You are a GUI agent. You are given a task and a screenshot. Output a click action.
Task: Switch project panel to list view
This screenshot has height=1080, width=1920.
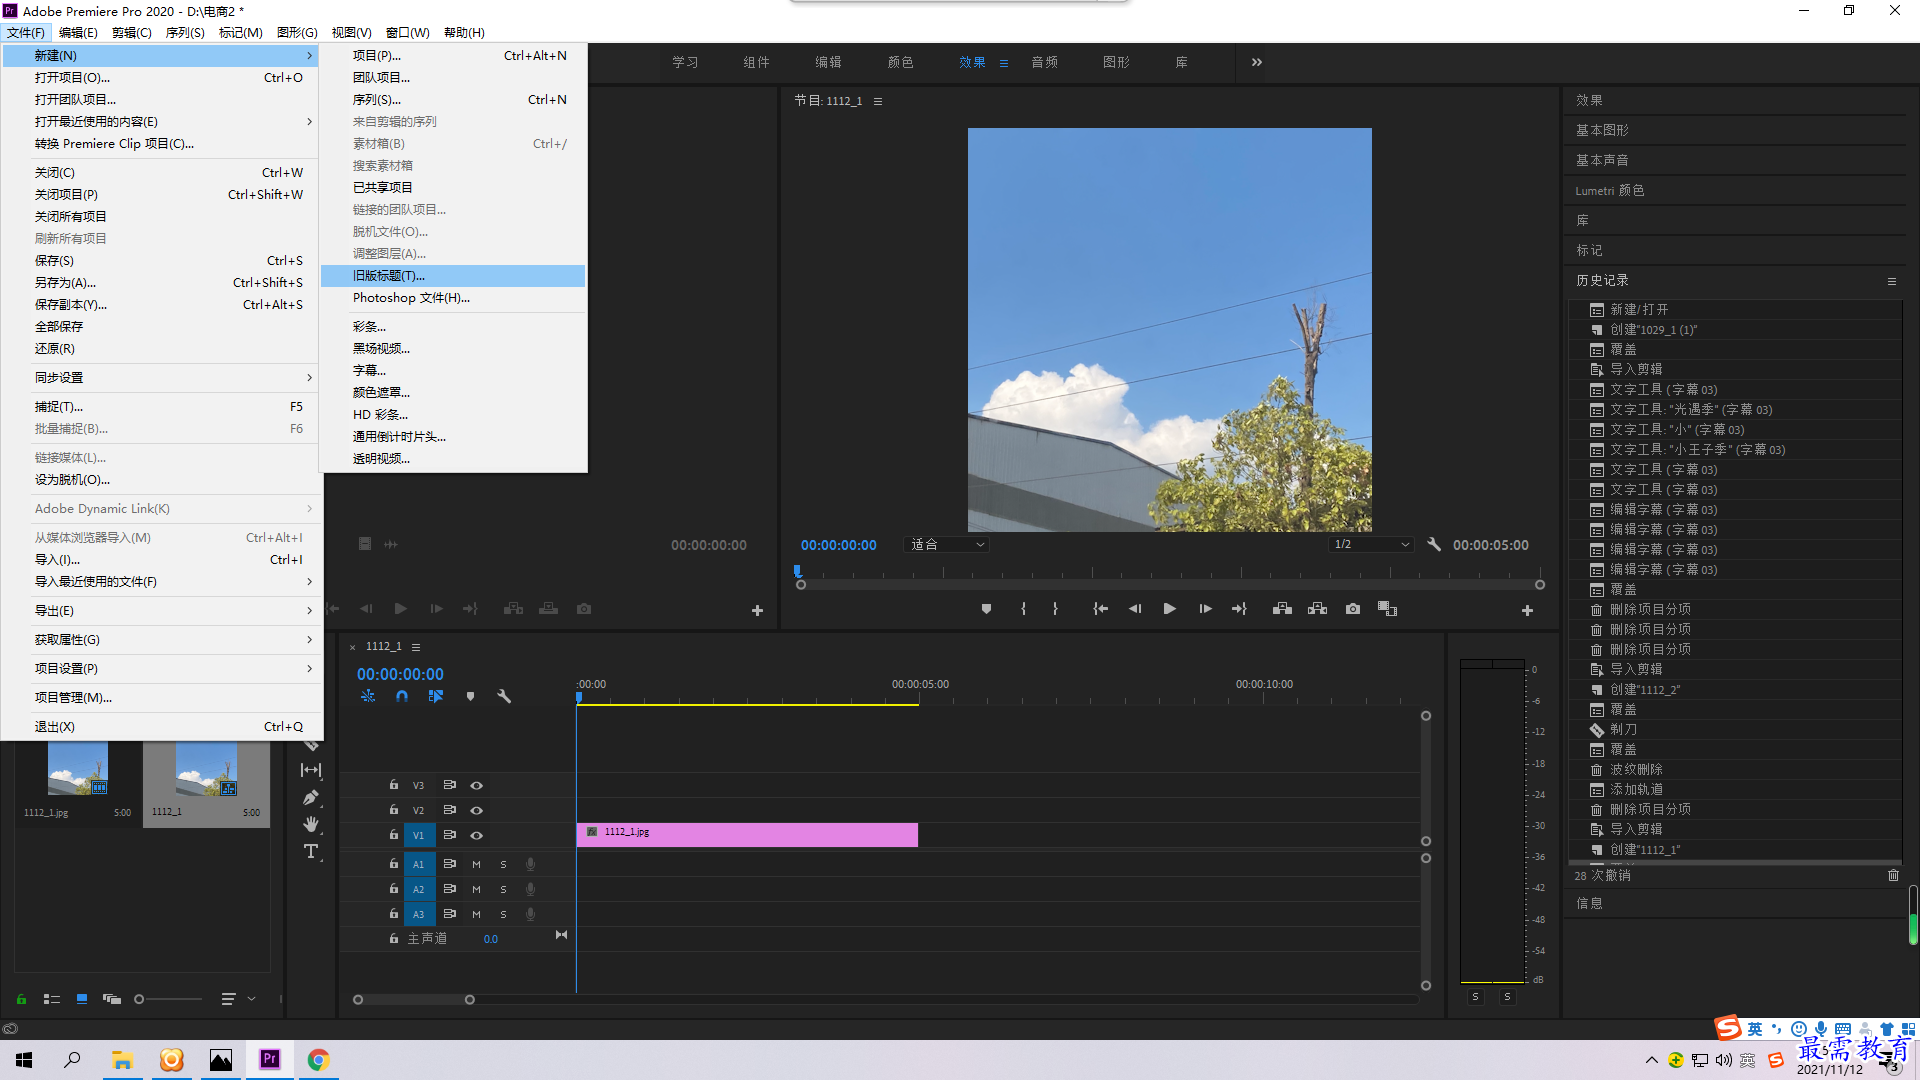(x=52, y=999)
